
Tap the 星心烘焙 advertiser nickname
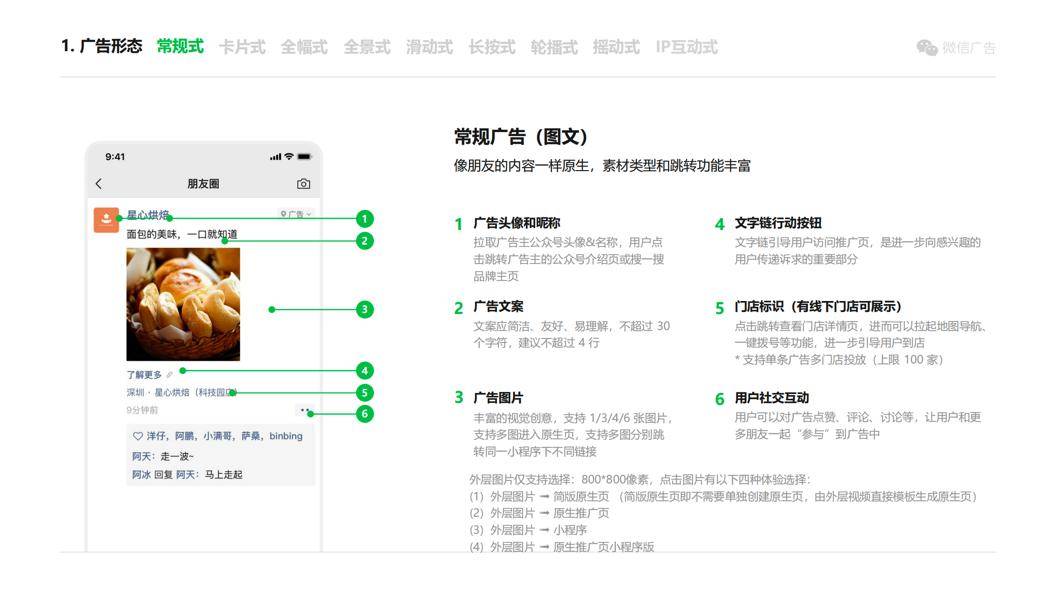click(147, 215)
